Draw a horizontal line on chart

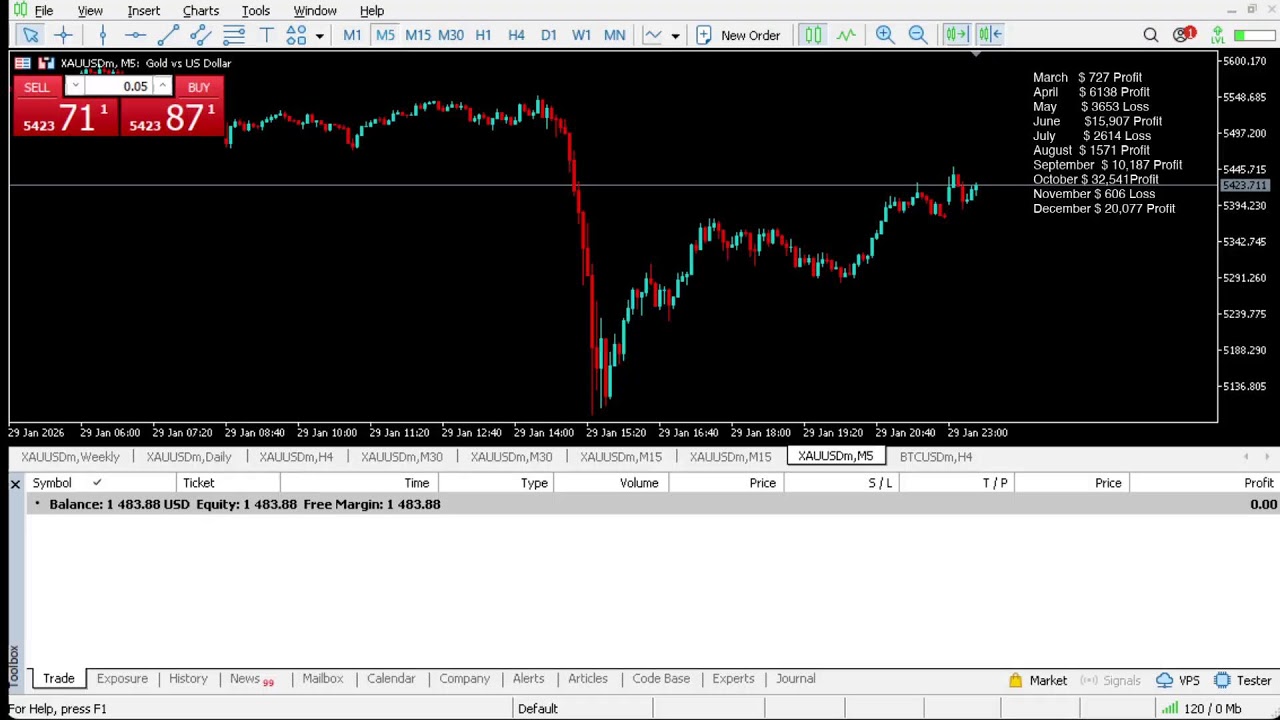point(135,35)
